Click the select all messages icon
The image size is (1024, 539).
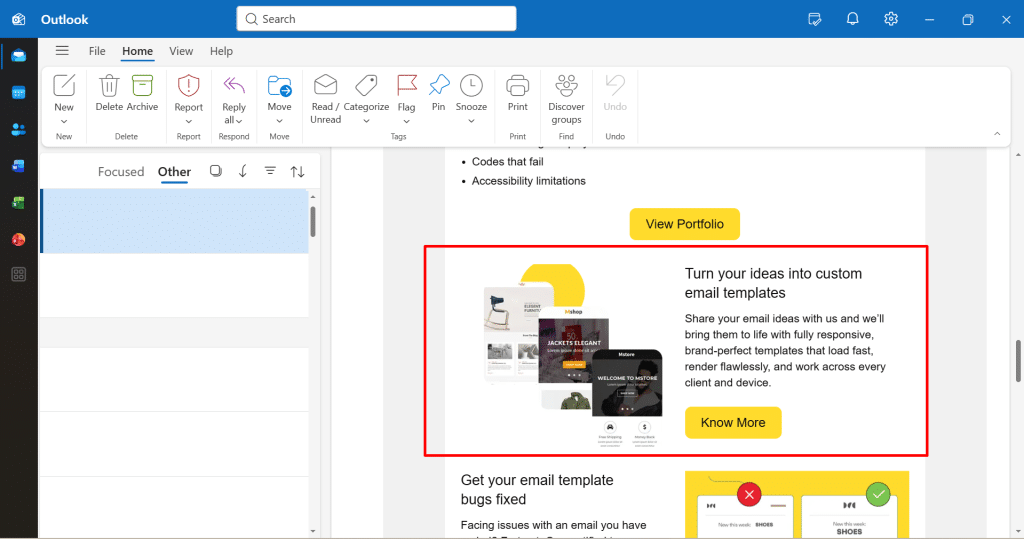216,171
